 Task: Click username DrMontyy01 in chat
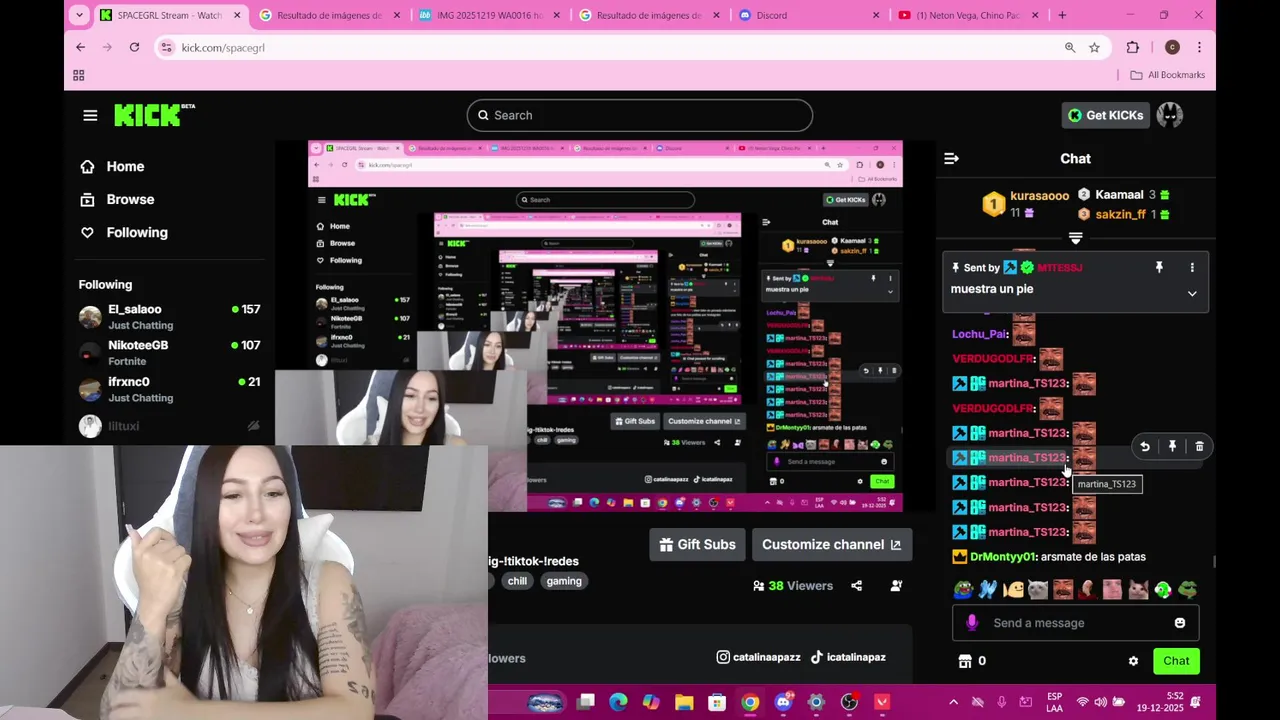point(1003,557)
